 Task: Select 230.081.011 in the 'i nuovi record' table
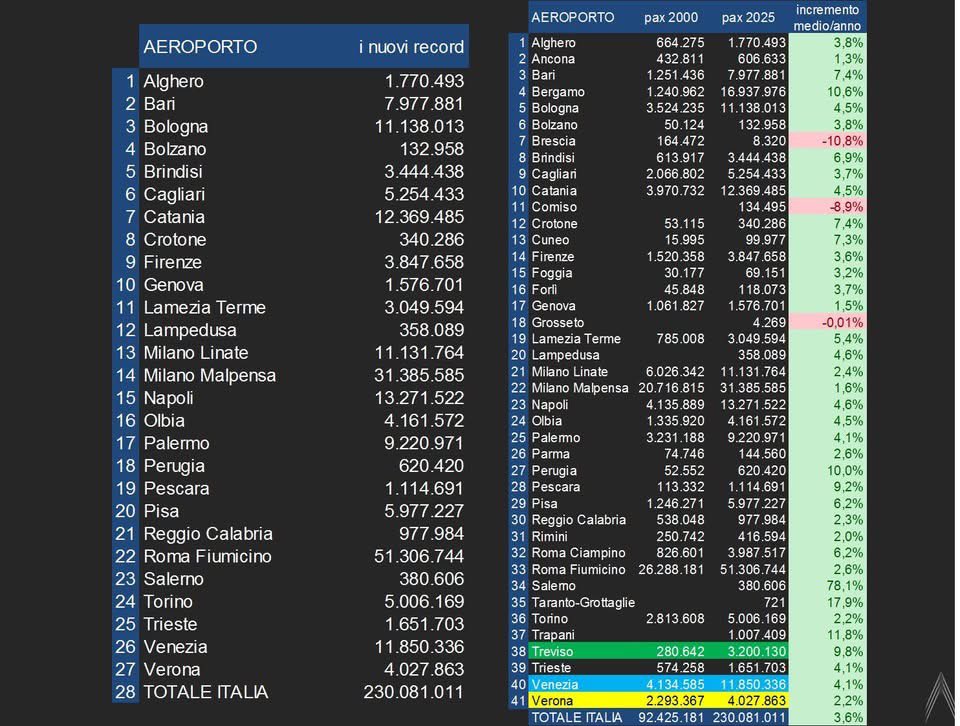click(x=414, y=692)
